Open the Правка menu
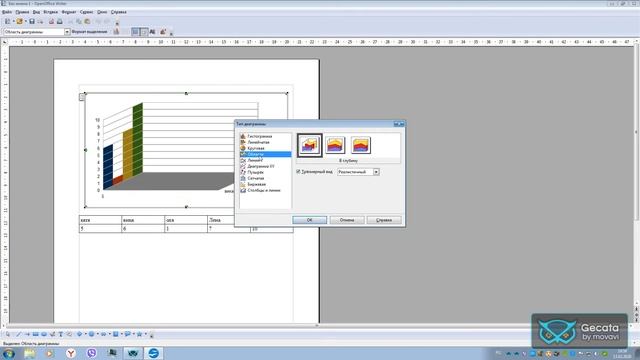Image resolution: width=640 pixels, height=360 pixels. click(22, 12)
